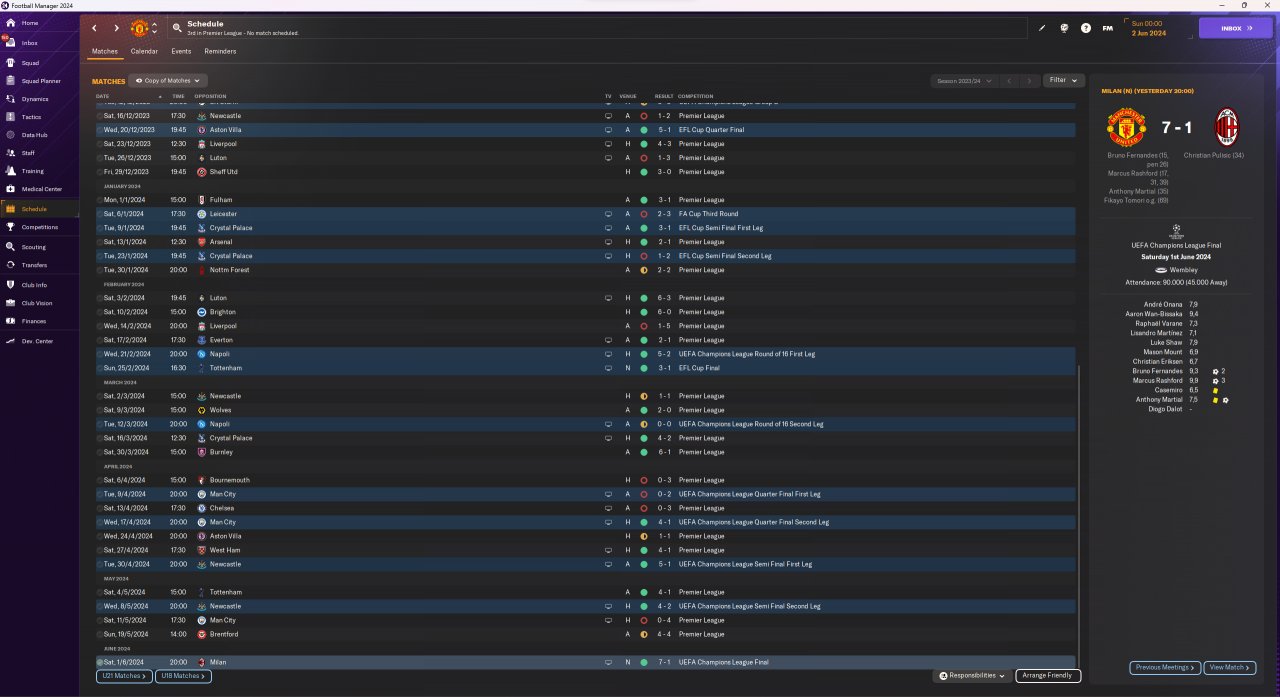Click the View Match button

click(1230, 667)
